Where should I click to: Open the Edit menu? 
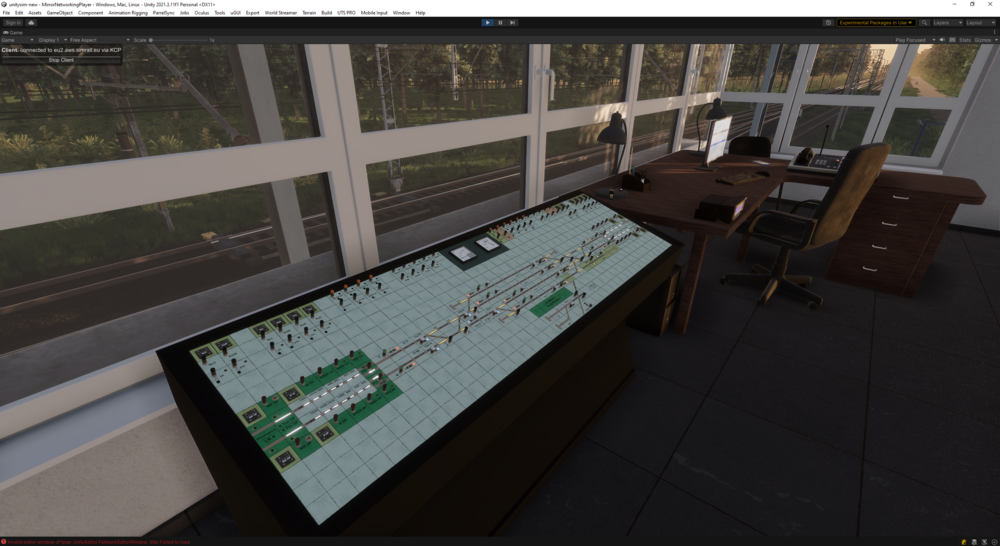(x=19, y=13)
